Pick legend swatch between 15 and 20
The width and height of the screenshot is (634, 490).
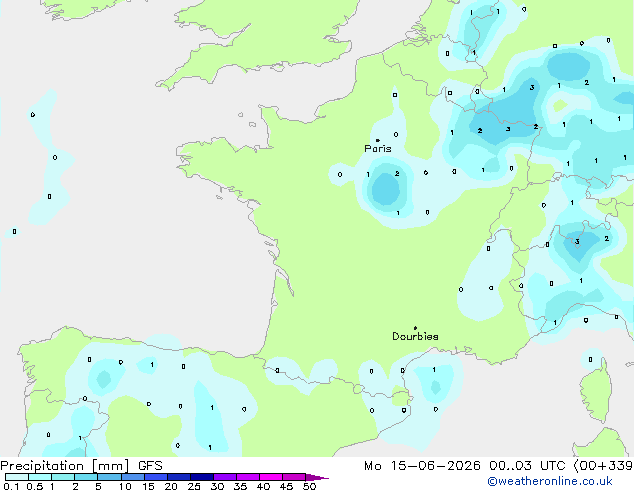pyautogui.click(x=156, y=477)
